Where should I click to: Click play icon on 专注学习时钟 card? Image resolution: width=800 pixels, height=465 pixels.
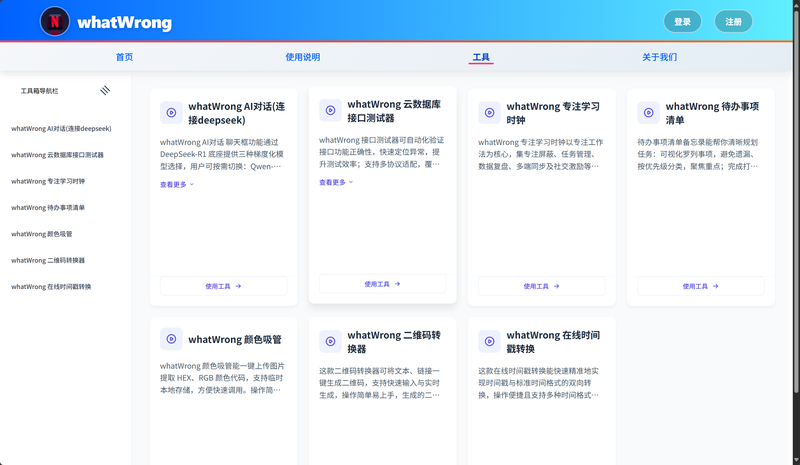490,113
